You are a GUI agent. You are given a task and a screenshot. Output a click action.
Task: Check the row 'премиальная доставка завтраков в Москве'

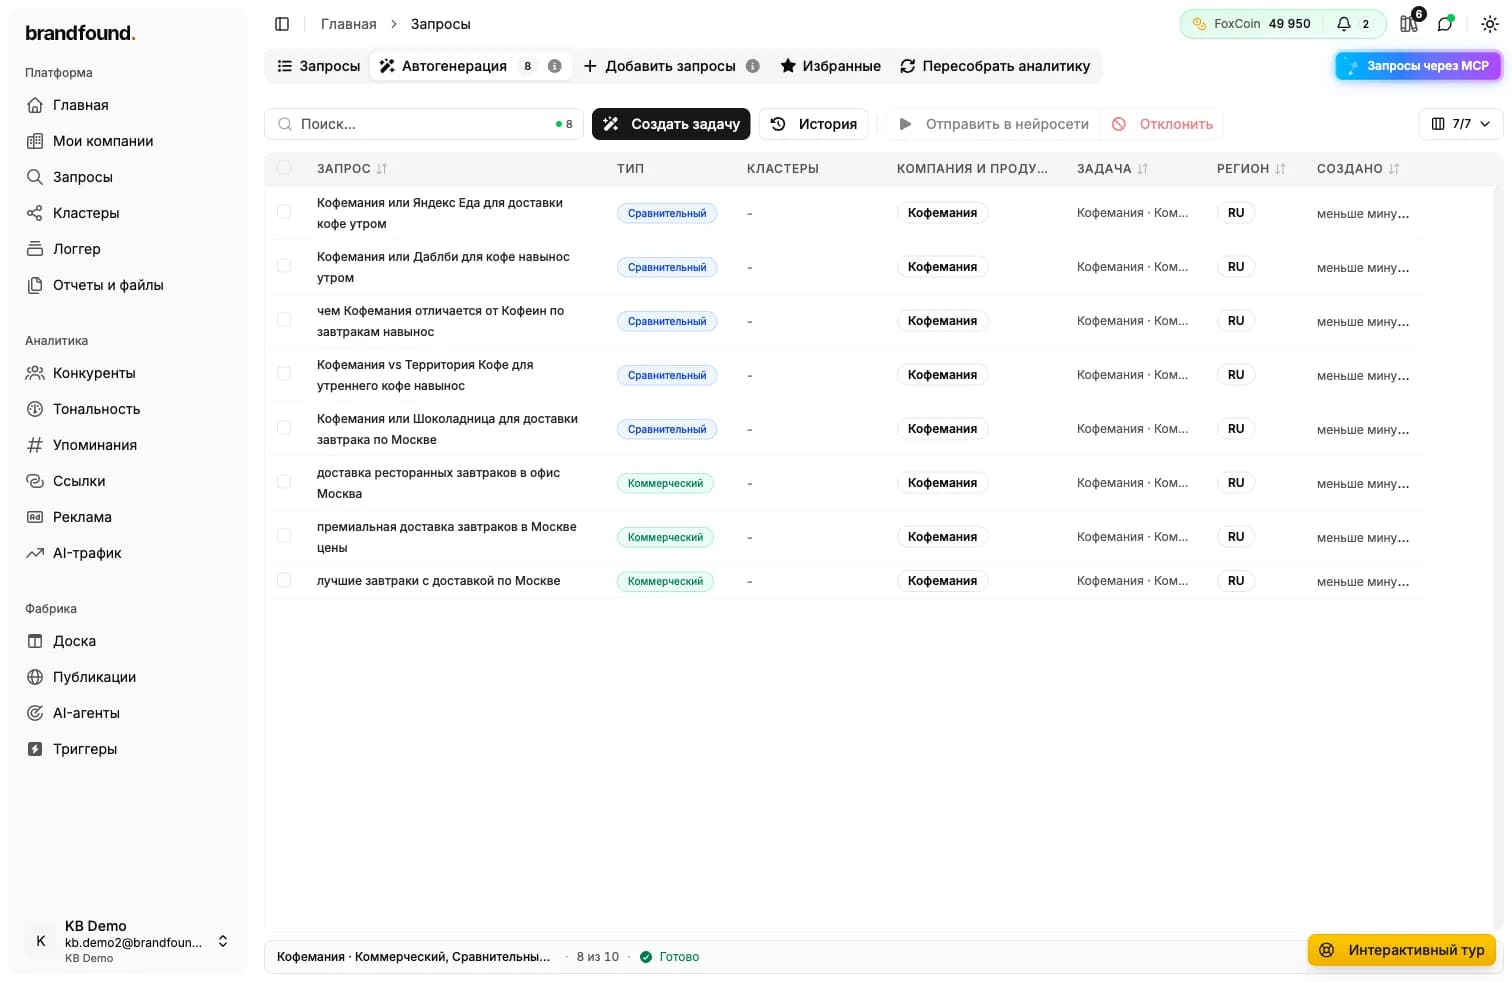tap(284, 536)
